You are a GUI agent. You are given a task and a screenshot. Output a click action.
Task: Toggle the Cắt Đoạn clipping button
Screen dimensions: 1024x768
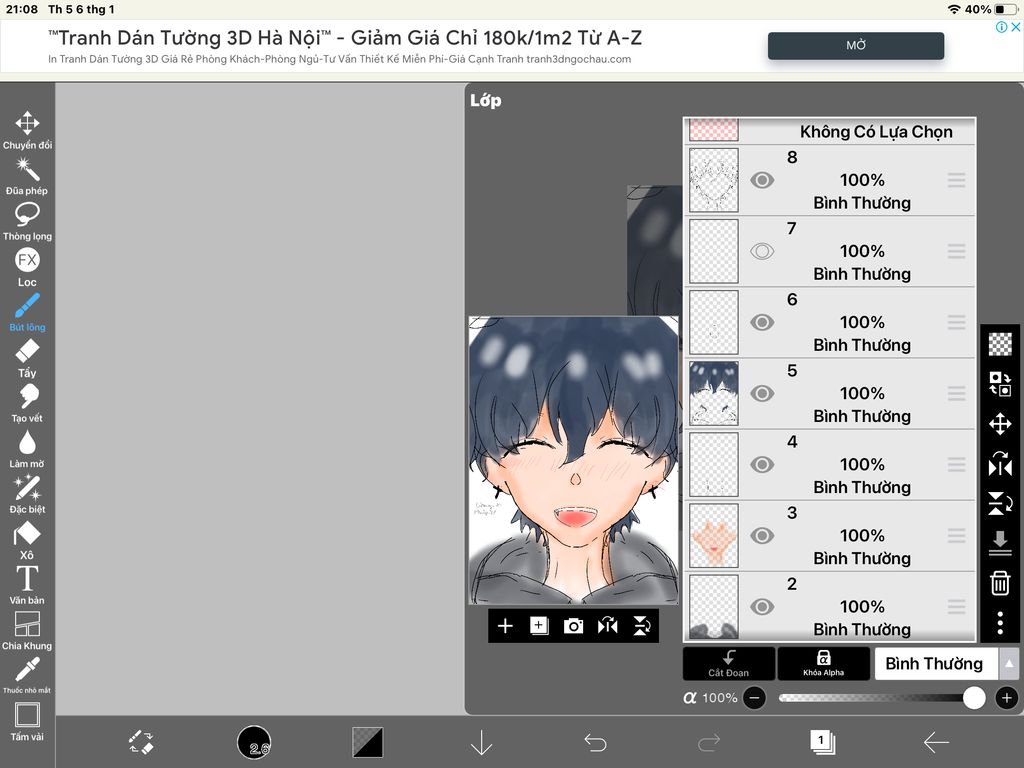click(x=729, y=664)
